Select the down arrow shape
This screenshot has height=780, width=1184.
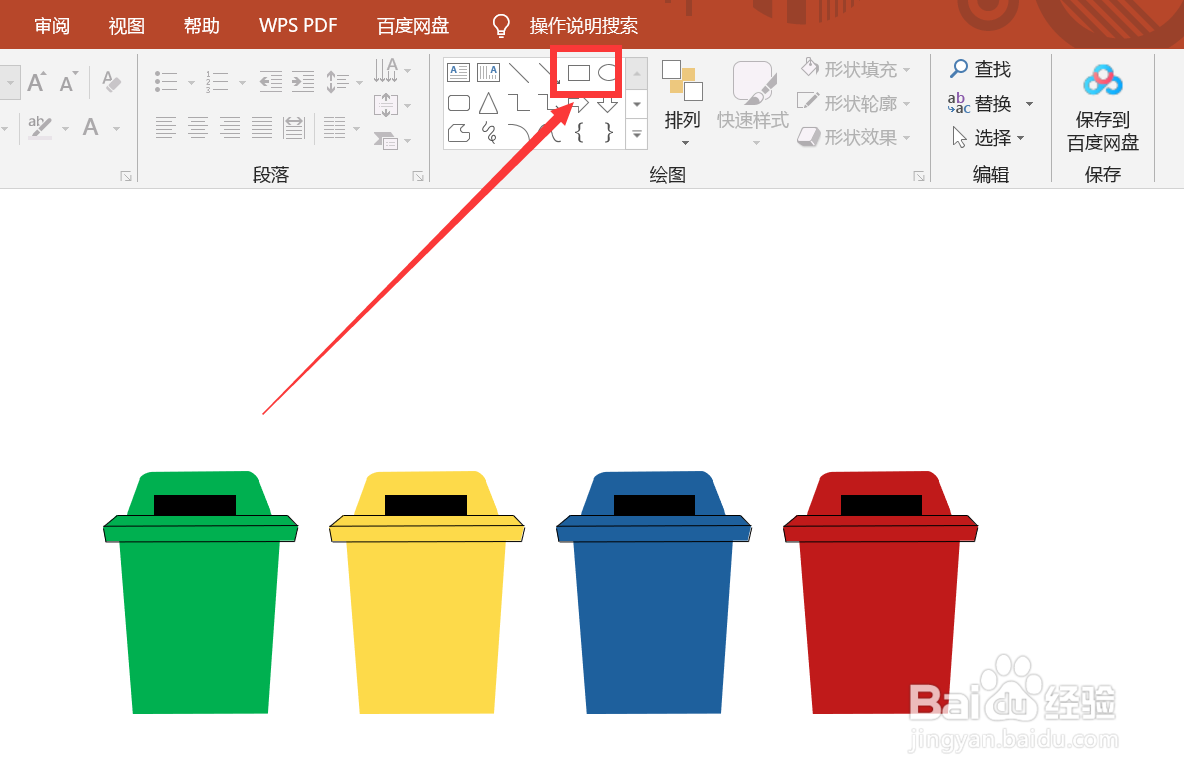(608, 104)
